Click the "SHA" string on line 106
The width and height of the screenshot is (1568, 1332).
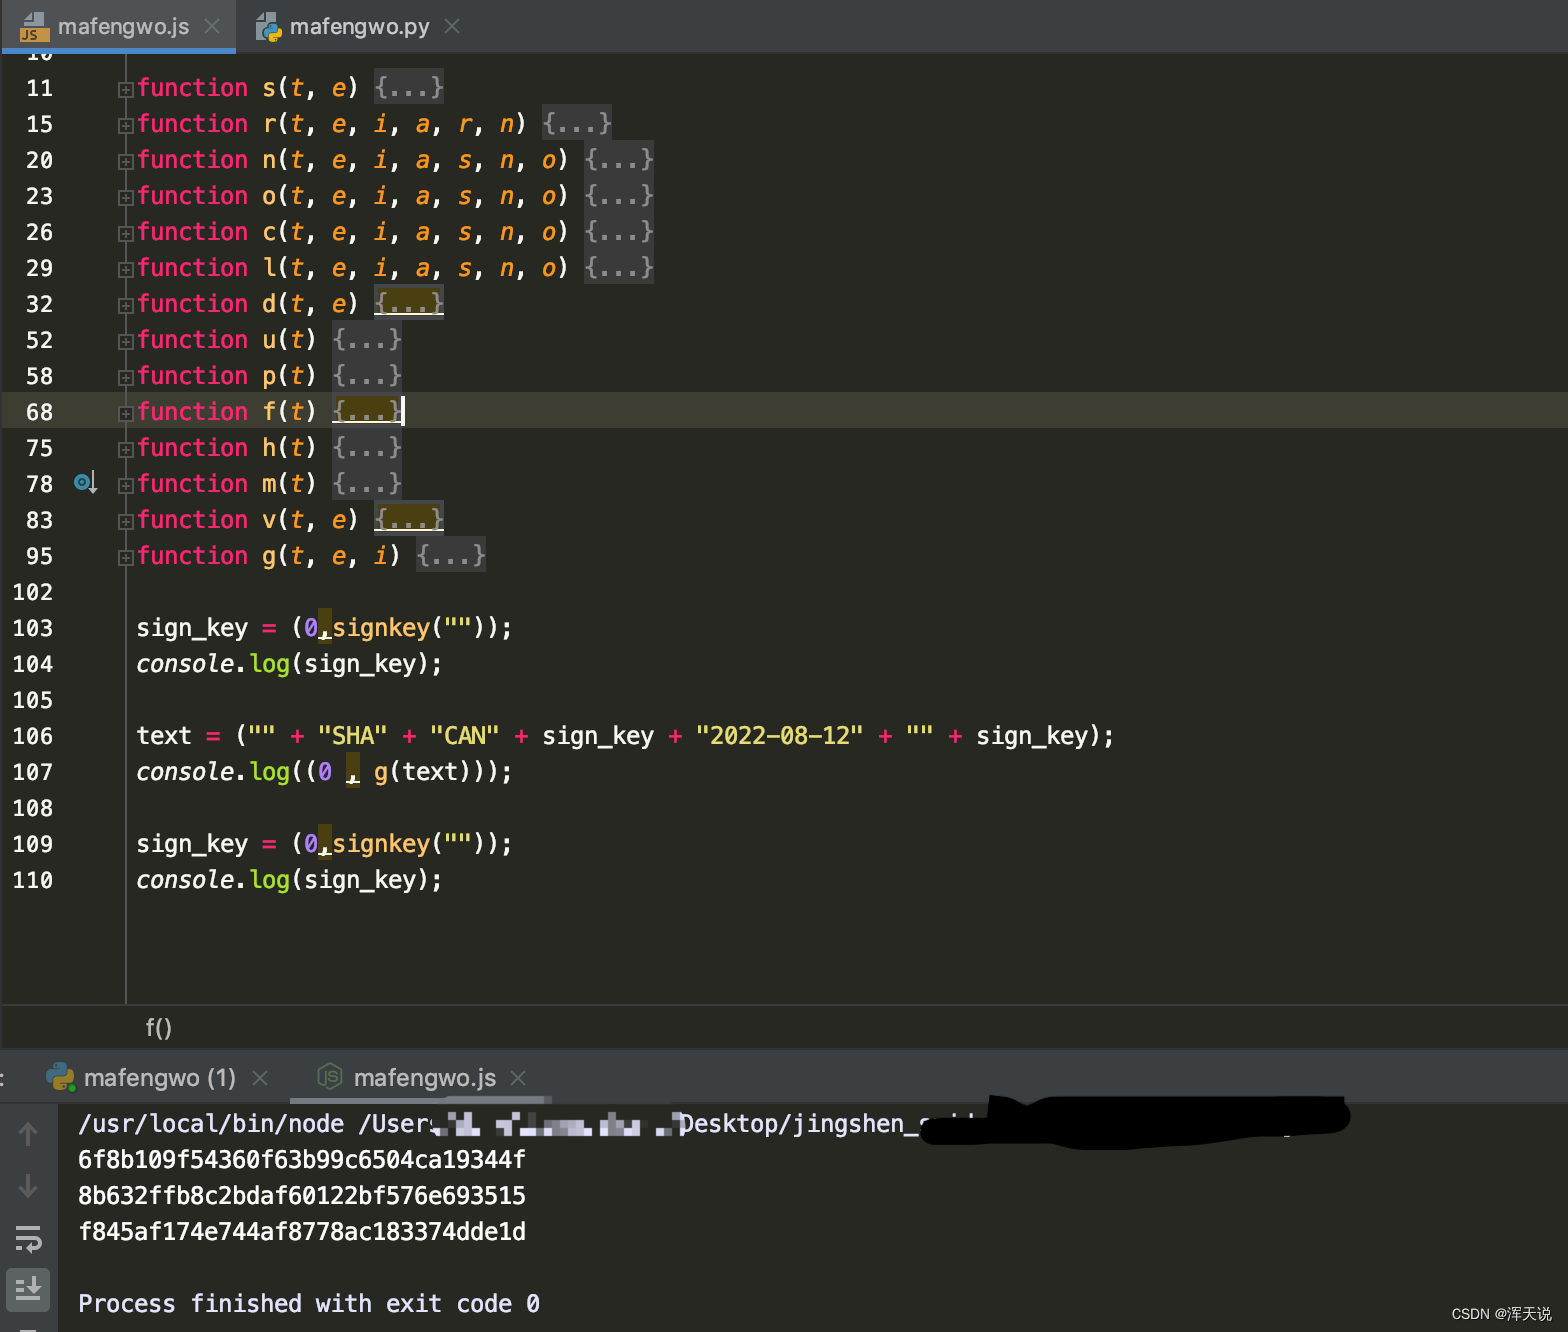pyautogui.click(x=352, y=736)
